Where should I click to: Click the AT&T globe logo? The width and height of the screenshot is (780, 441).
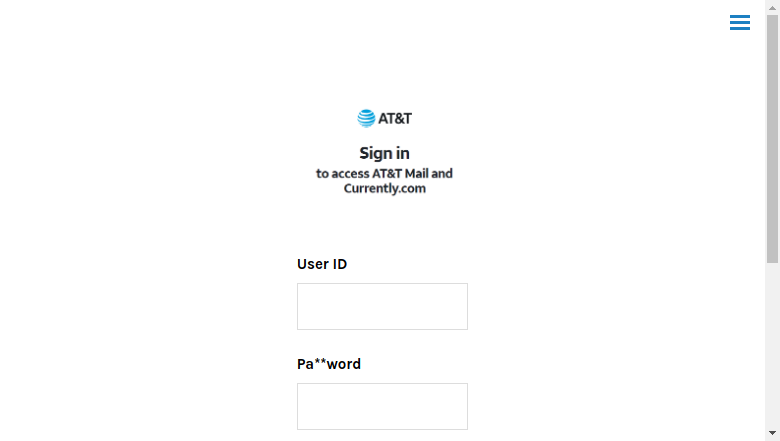[366, 118]
